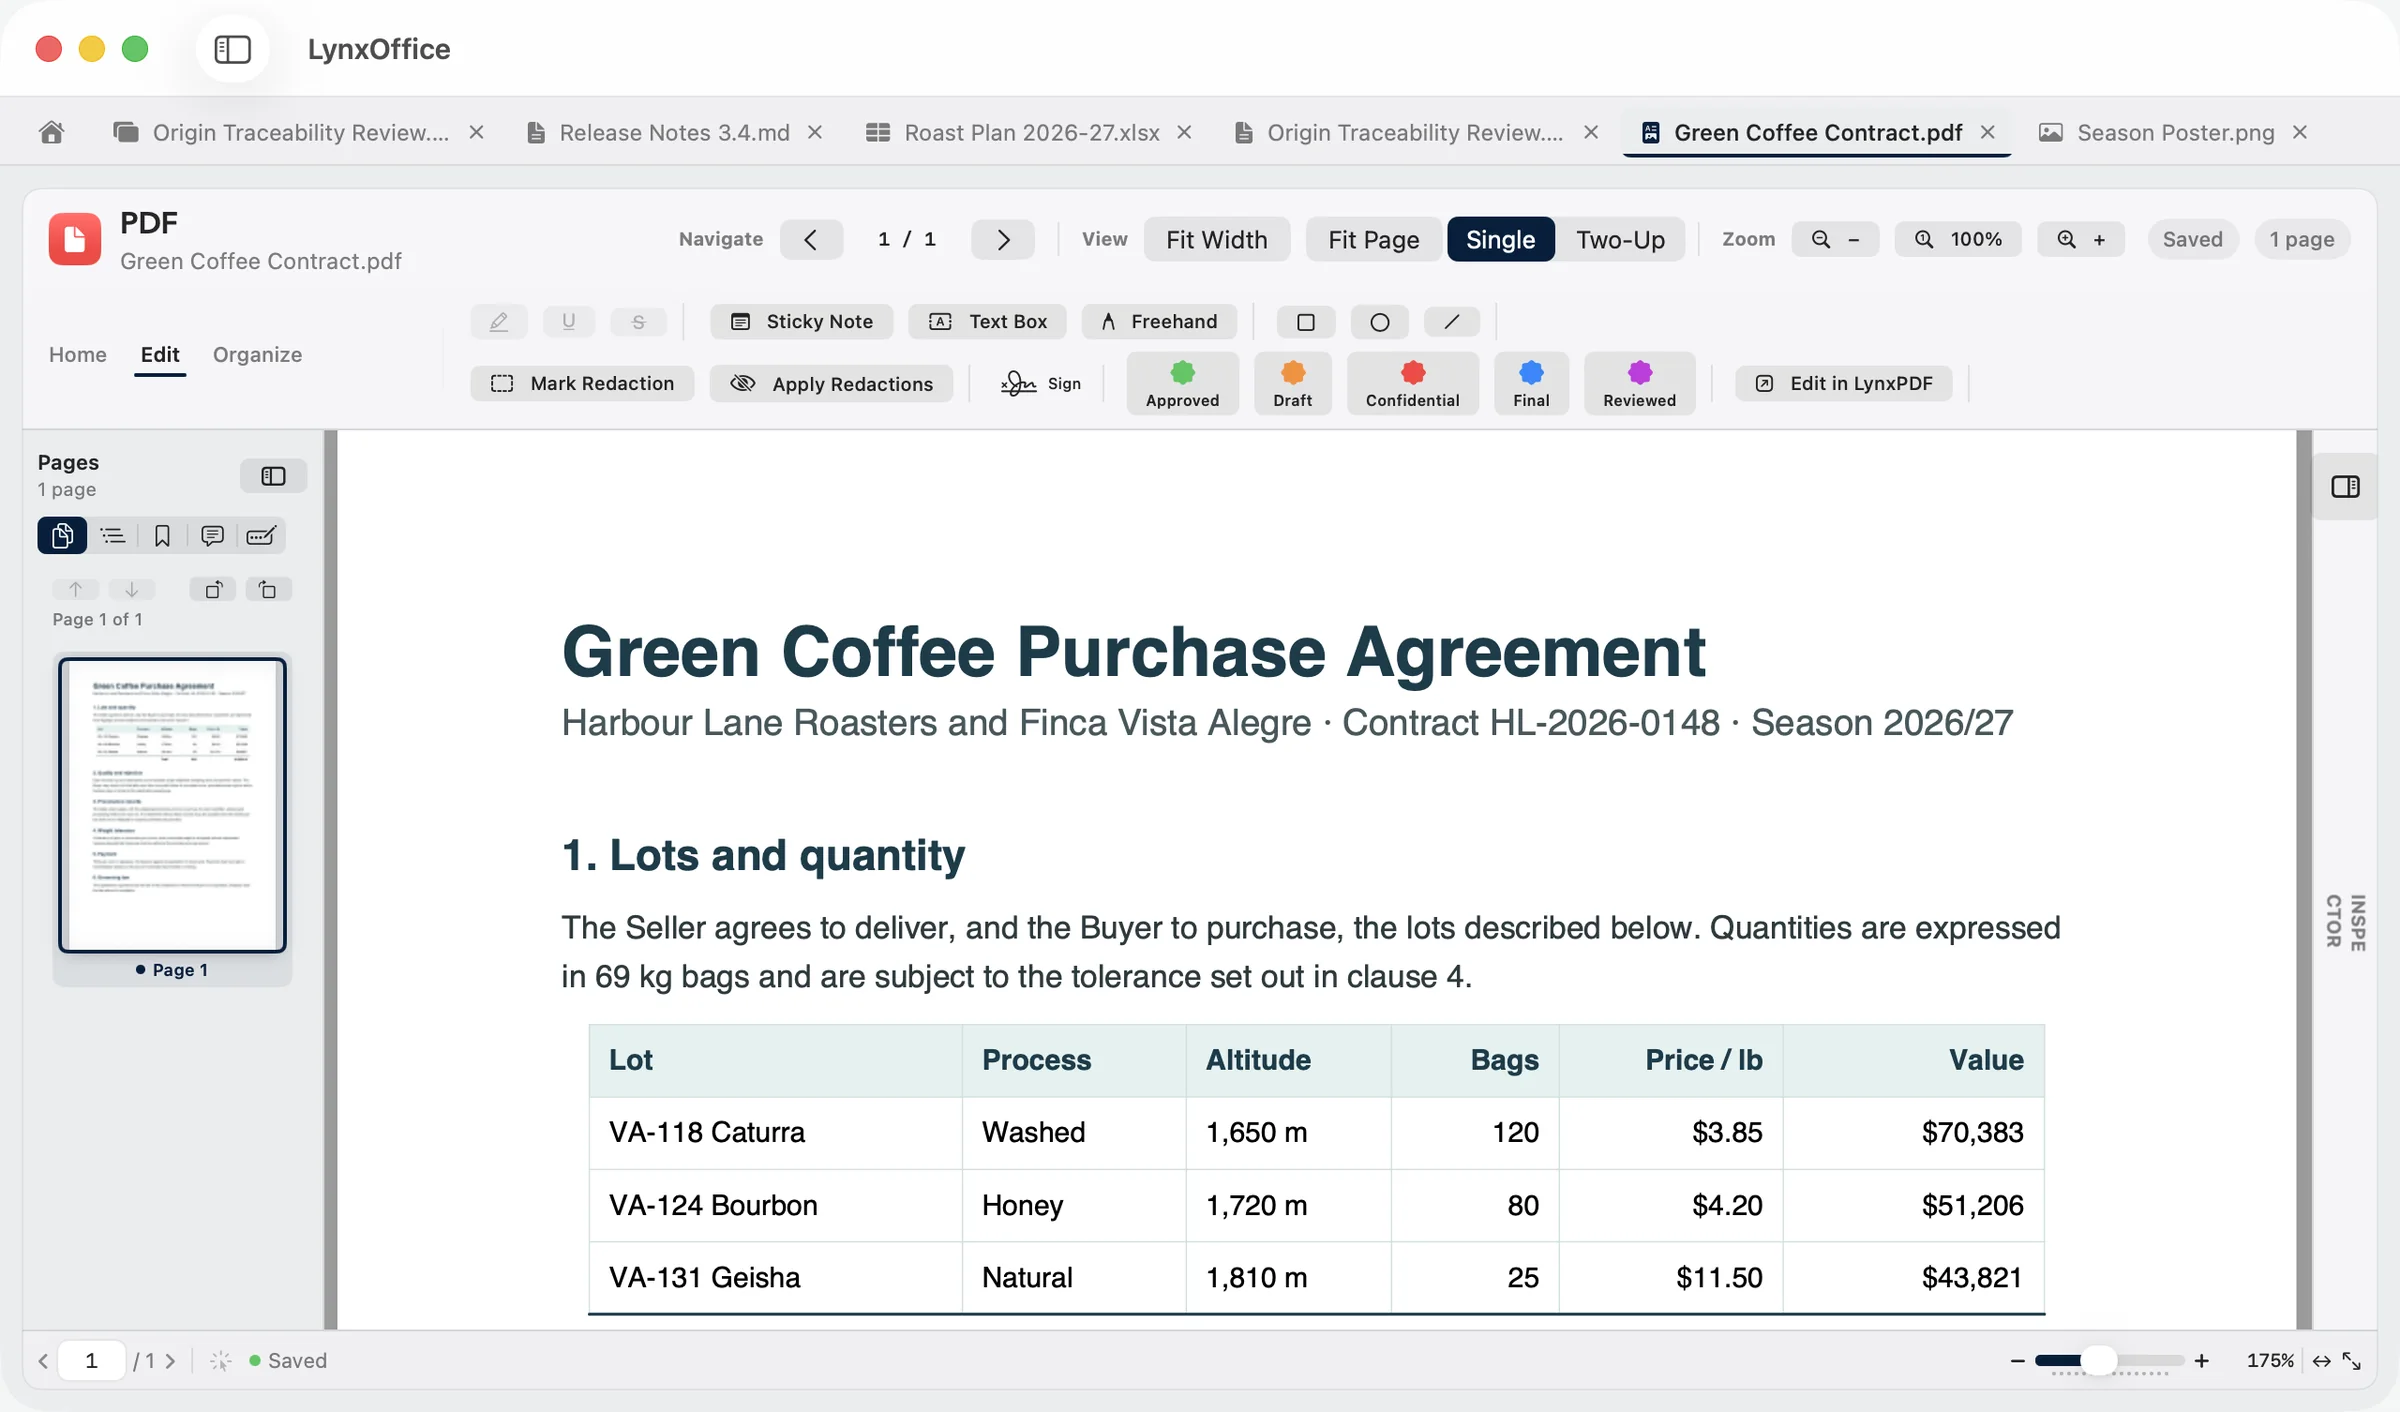Set view to Fit Width
The height and width of the screenshot is (1412, 2400).
[x=1217, y=239]
